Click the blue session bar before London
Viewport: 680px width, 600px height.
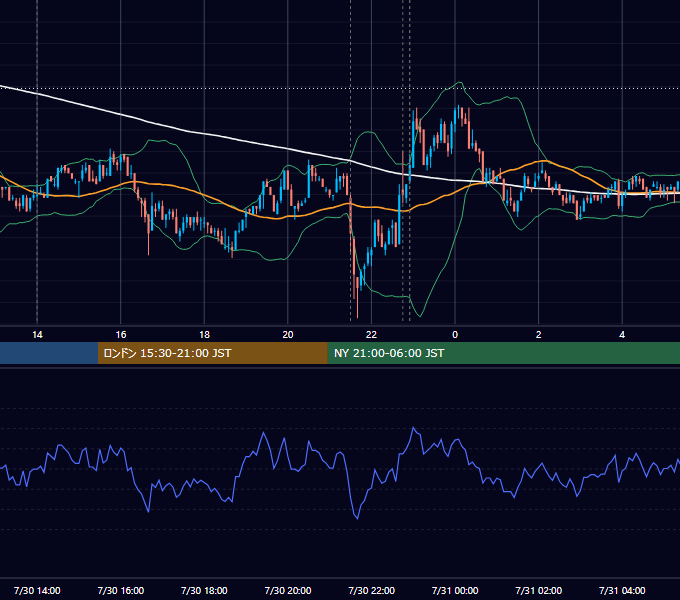[x=49, y=353]
